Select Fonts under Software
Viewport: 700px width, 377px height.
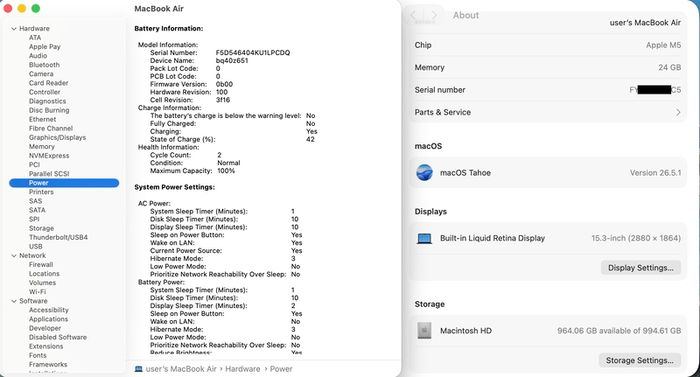(38, 356)
